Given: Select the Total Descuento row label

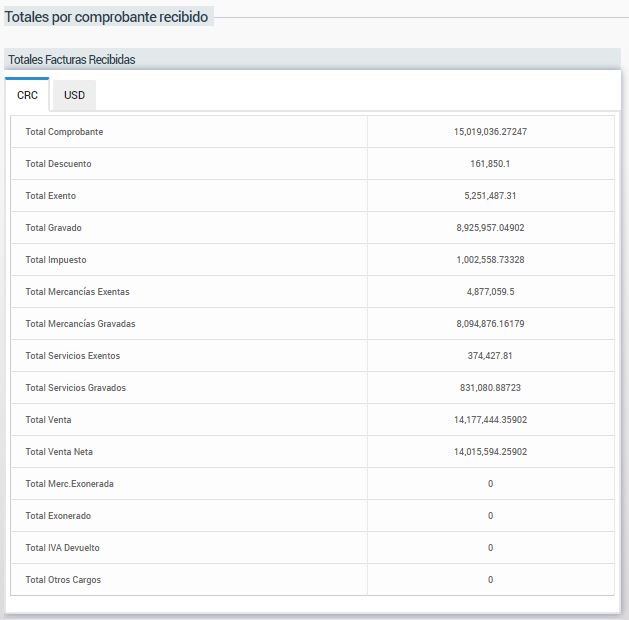Looking at the screenshot, I should [58, 164].
